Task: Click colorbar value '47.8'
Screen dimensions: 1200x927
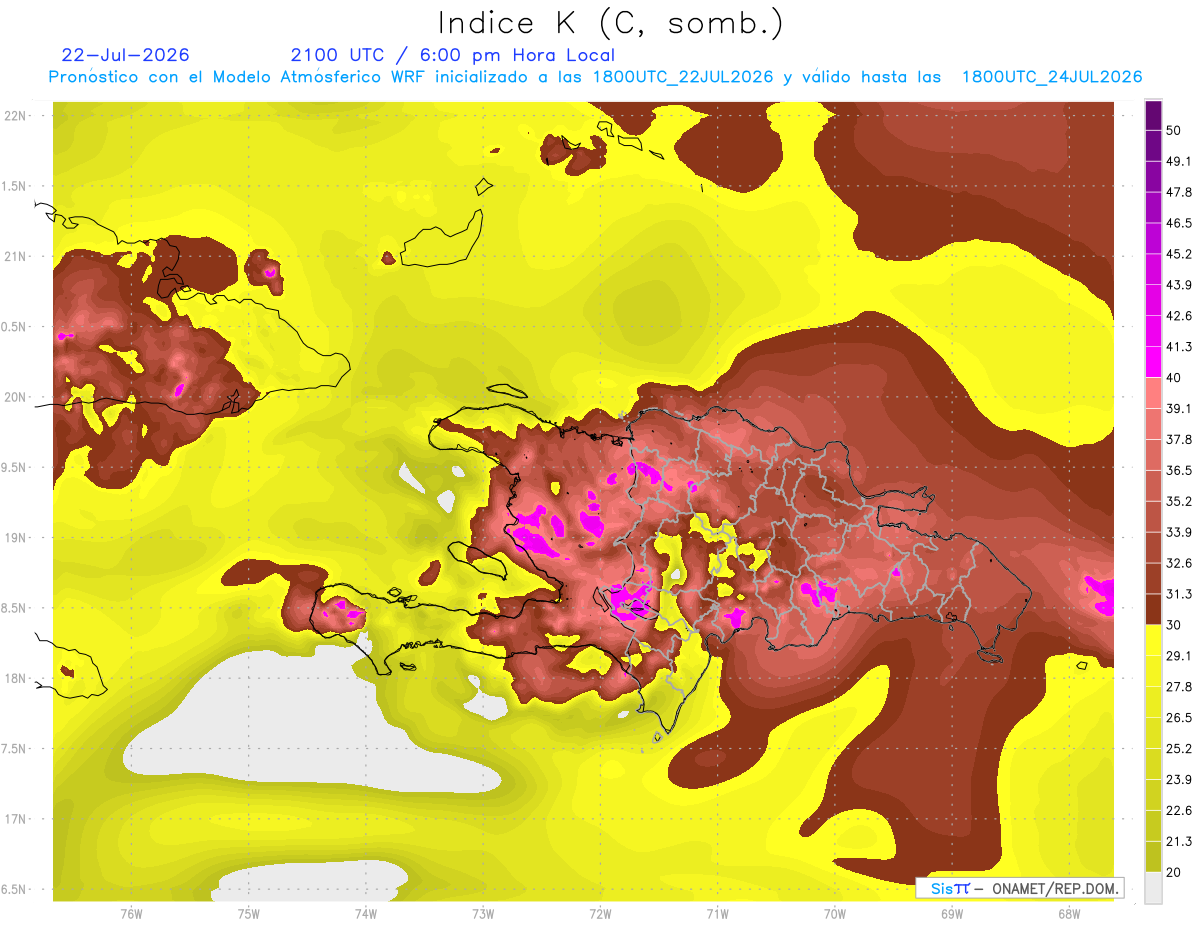Action: [x=1179, y=192]
